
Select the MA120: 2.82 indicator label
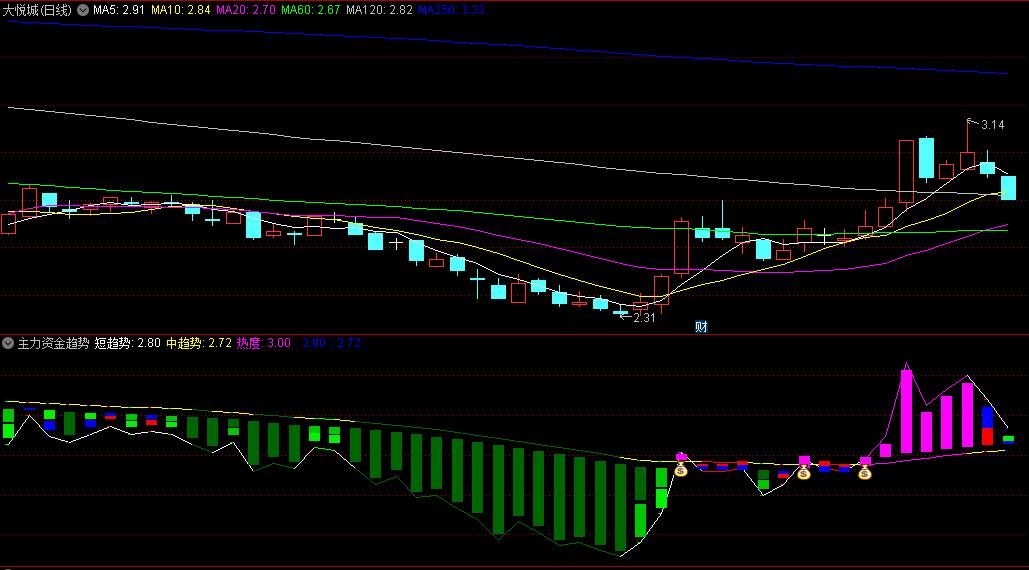[379, 10]
